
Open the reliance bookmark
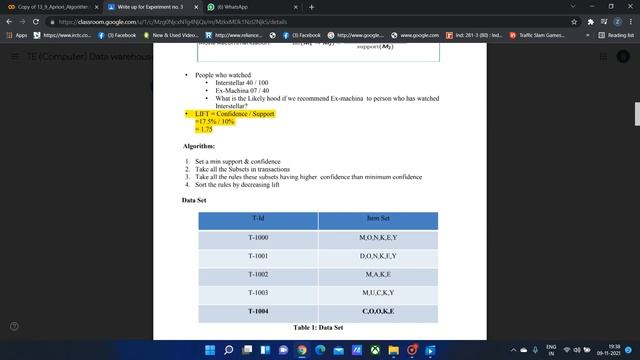pyautogui.click(x=233, y=36)
